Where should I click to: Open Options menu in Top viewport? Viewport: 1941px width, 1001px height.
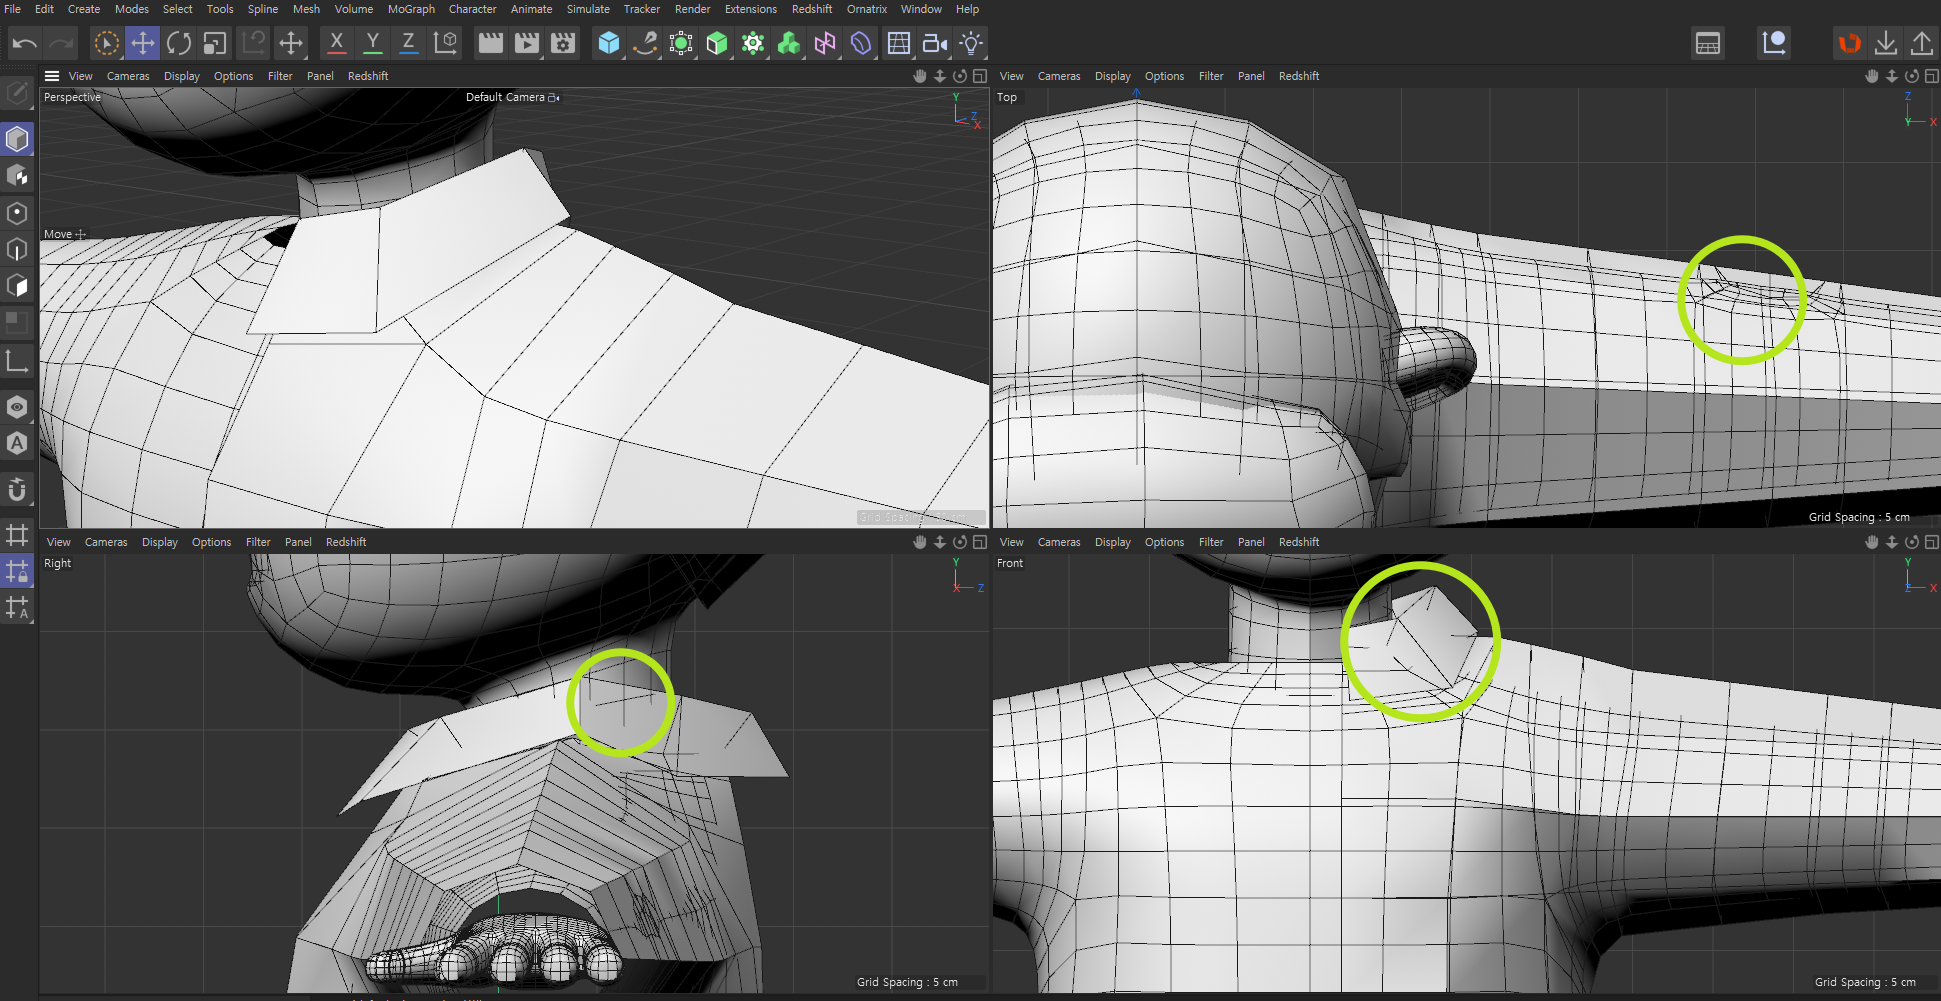1164,76
